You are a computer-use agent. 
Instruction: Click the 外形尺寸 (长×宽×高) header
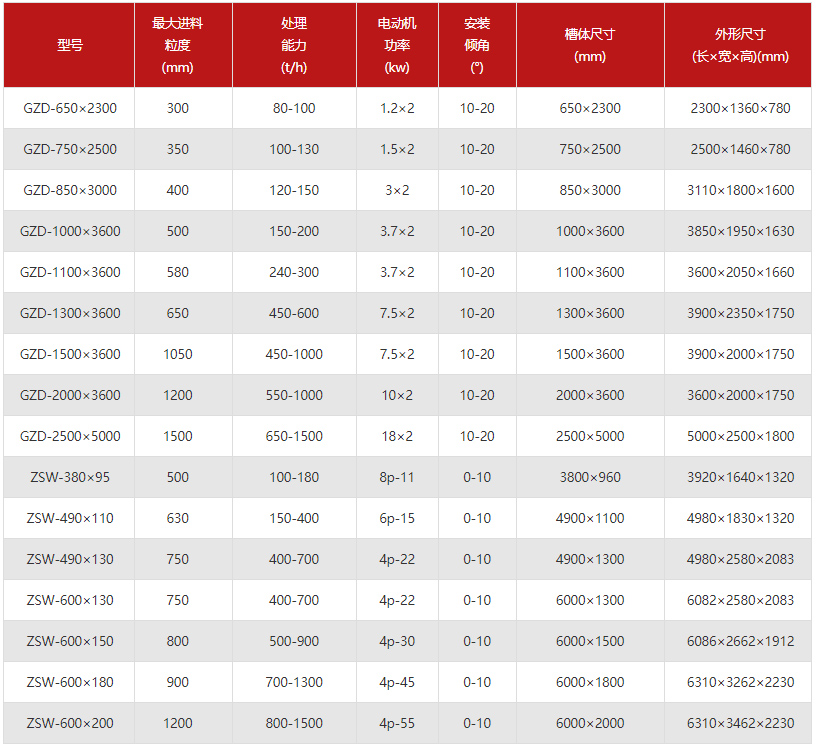pos(740,45)
